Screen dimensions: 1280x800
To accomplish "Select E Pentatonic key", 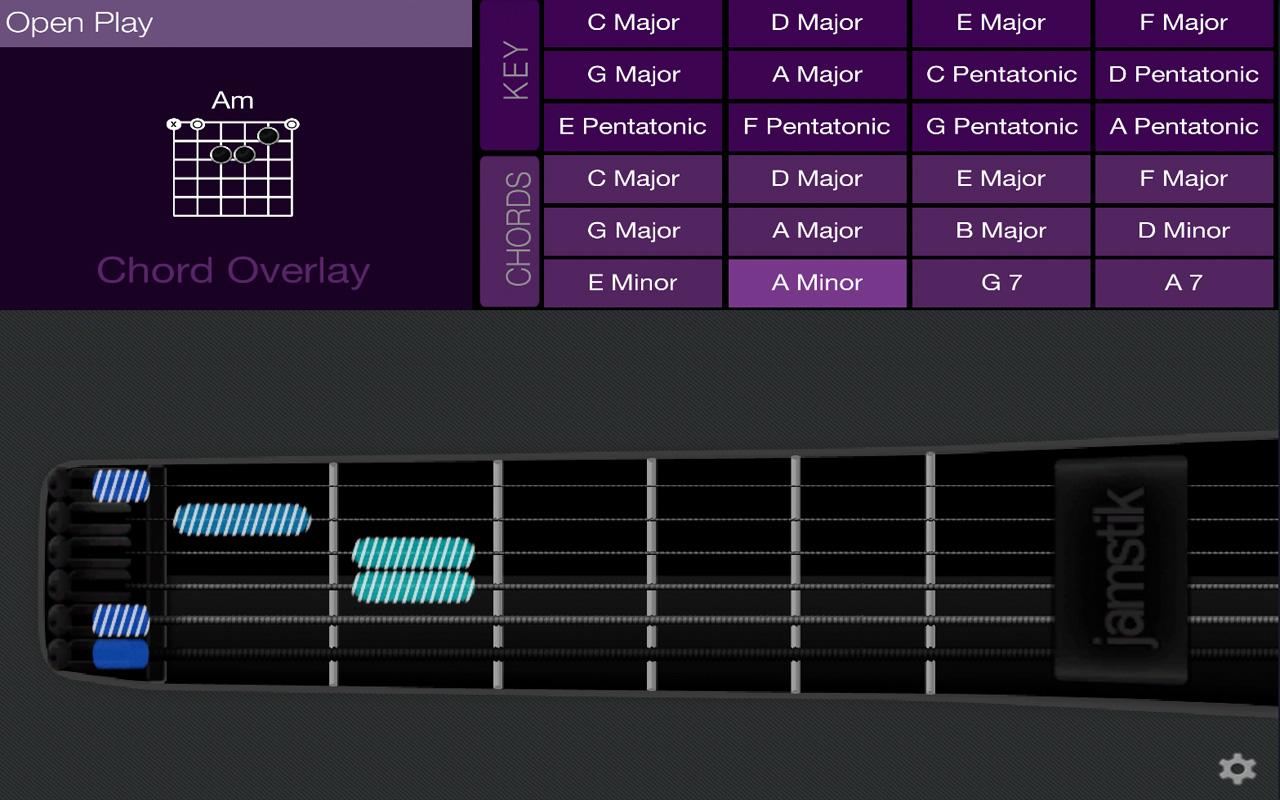I will coord(633,127).
